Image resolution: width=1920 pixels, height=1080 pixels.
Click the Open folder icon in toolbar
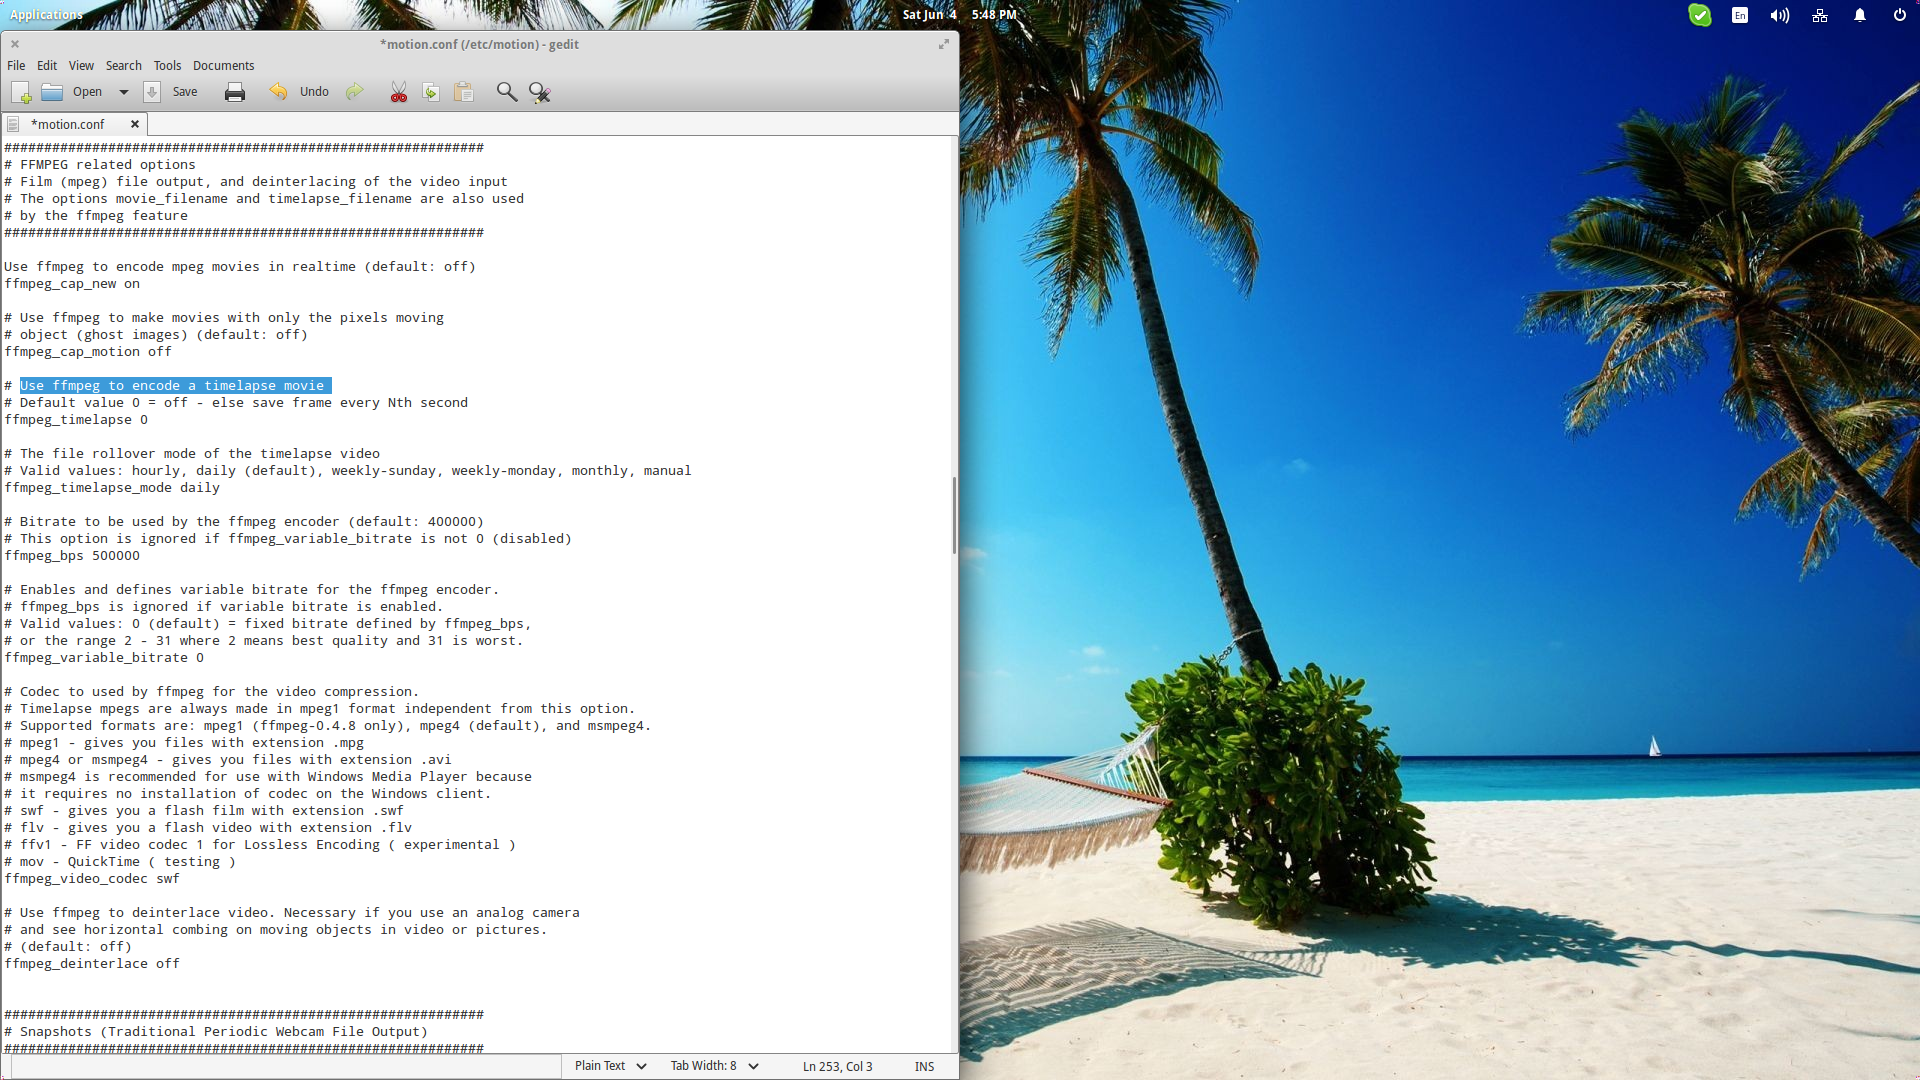pos(52,92)
